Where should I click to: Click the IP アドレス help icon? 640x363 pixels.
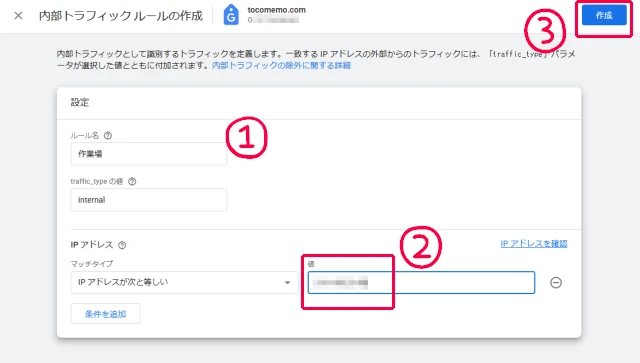click(x=122, y=245)
